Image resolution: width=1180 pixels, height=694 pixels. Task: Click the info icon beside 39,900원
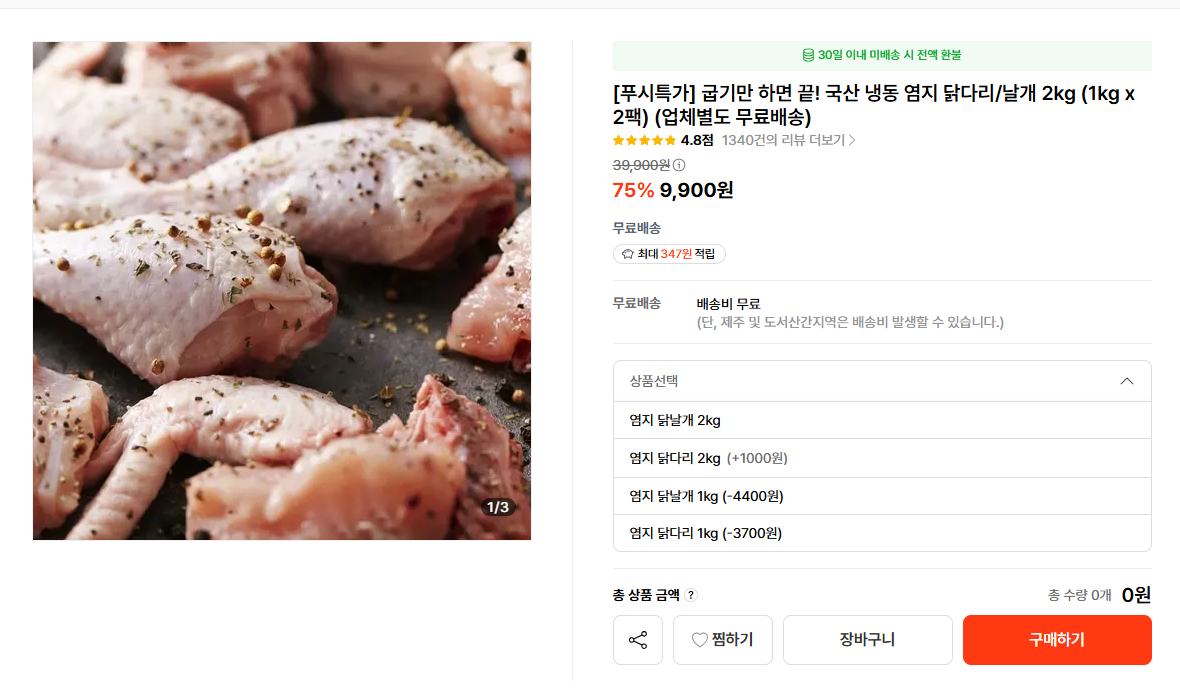pos(679,165)
